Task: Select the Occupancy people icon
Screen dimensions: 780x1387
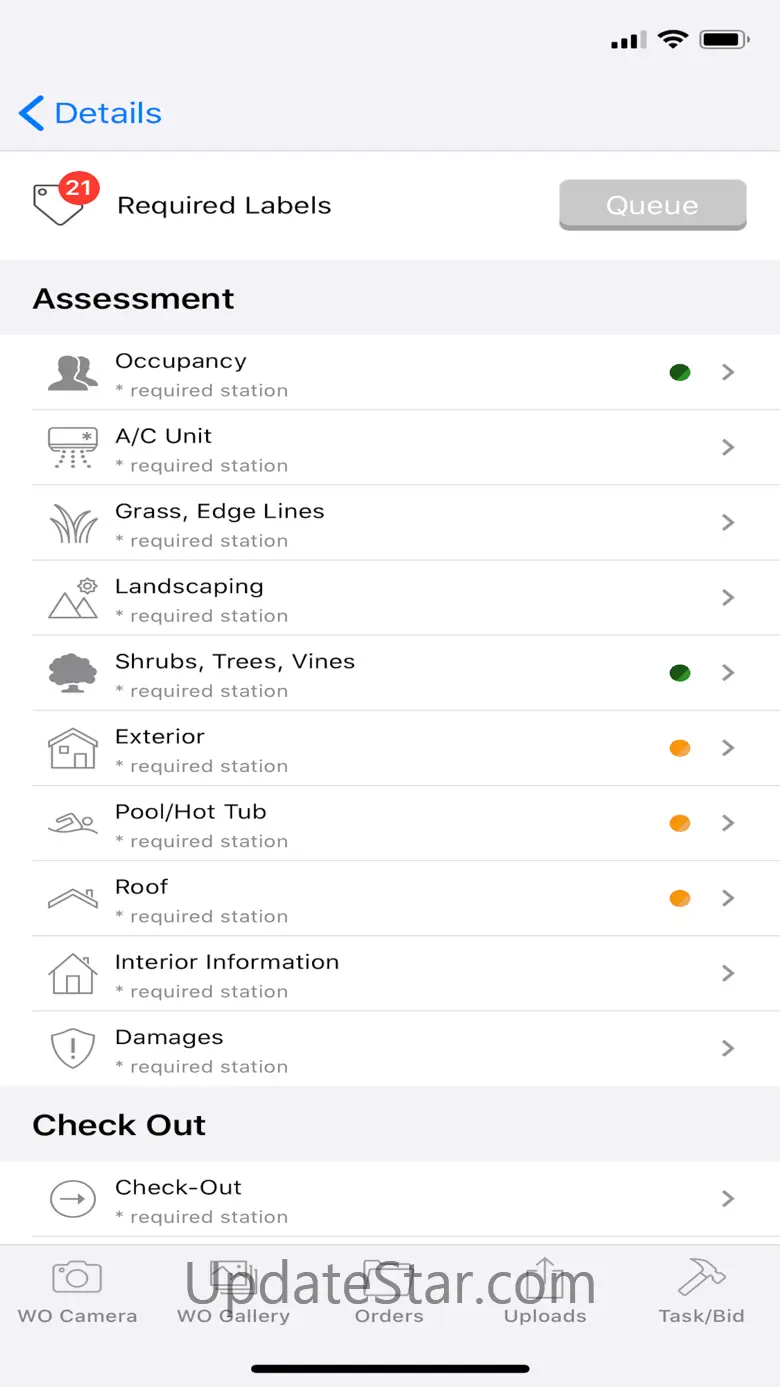Action: coord(73,372)
